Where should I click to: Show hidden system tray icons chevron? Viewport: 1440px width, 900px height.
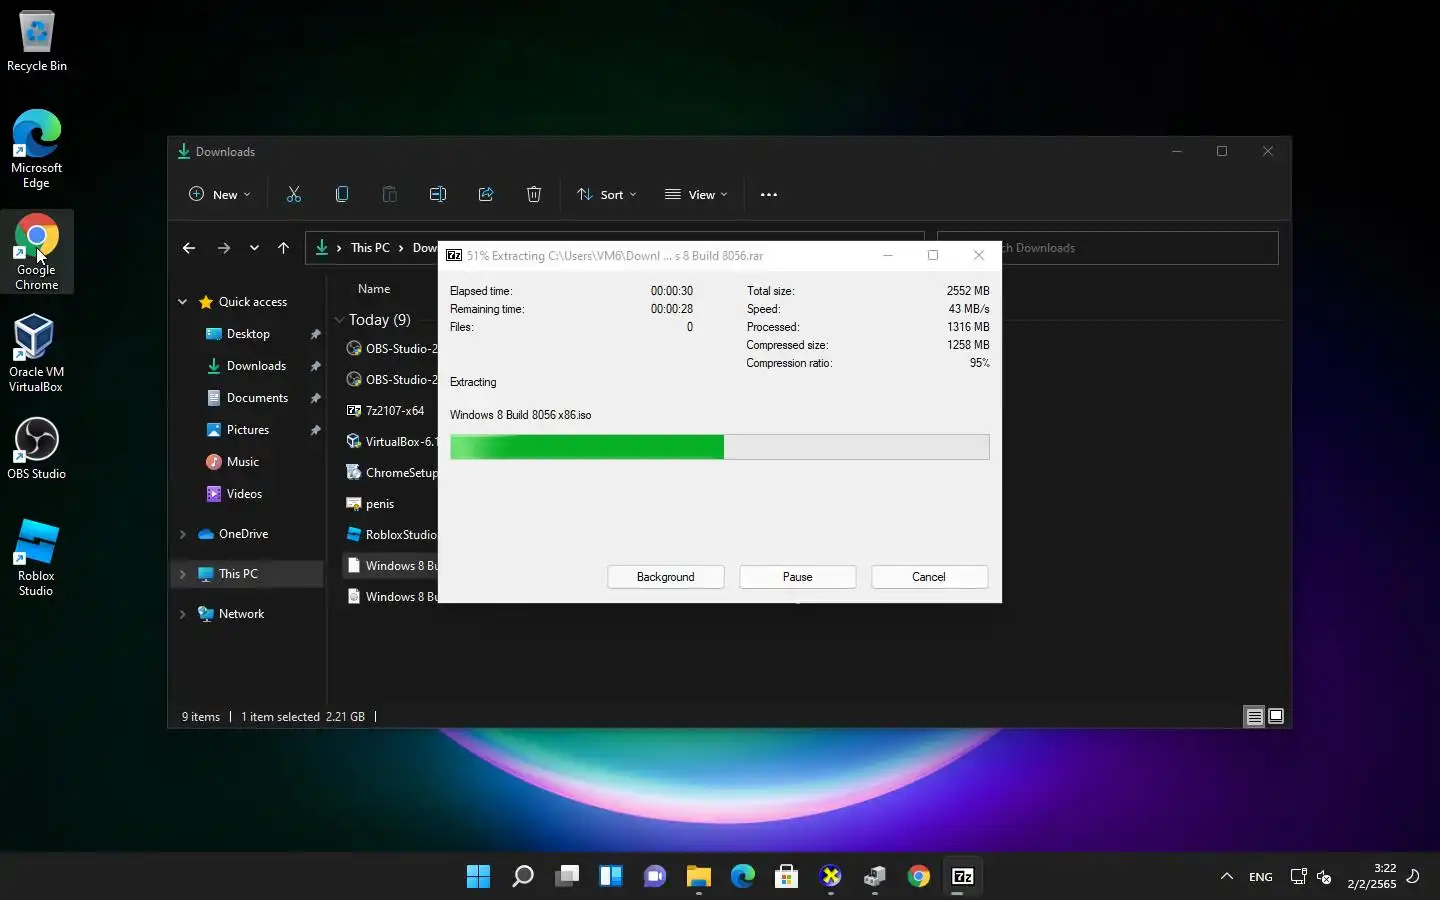point(1227,877)
